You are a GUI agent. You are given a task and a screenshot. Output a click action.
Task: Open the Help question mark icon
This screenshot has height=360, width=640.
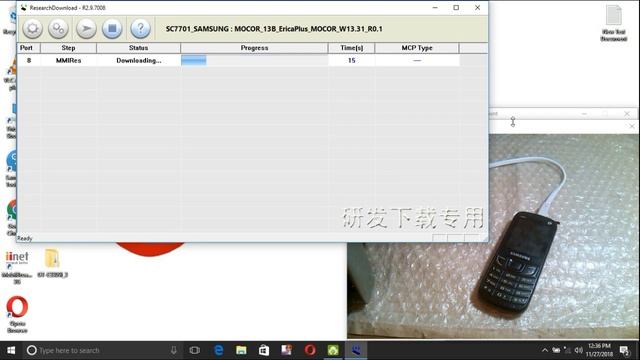(x=140, y=29)
